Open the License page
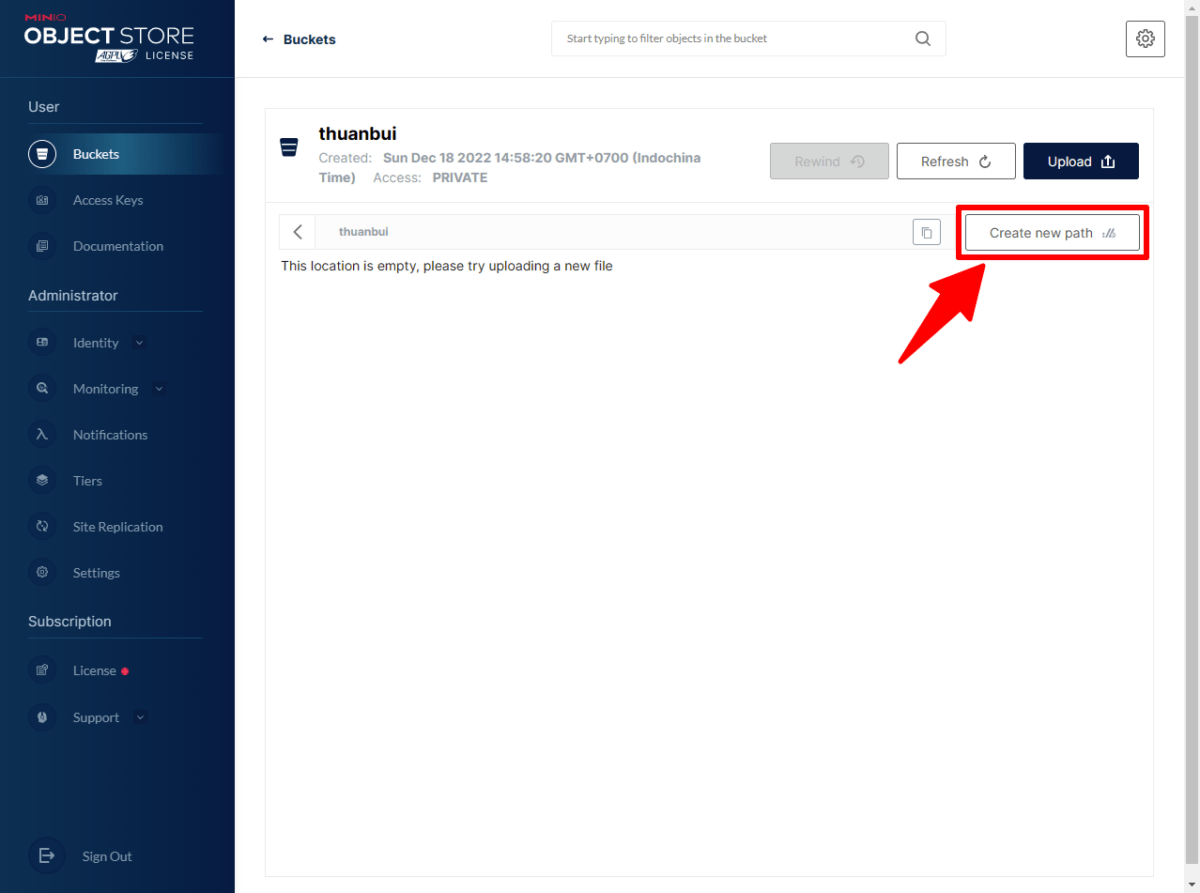 94,671
